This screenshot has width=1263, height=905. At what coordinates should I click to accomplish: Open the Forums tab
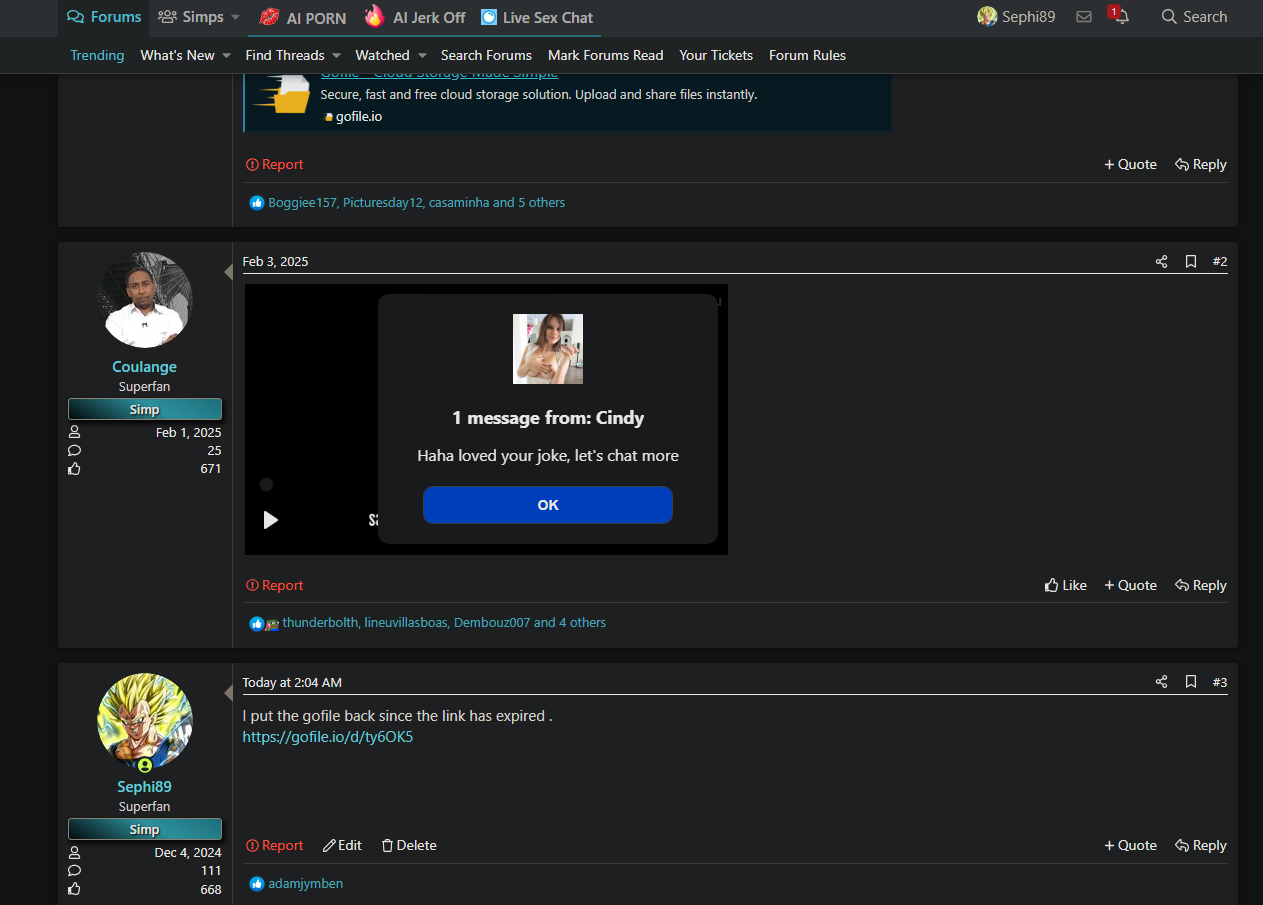click(x=104, y=17)
